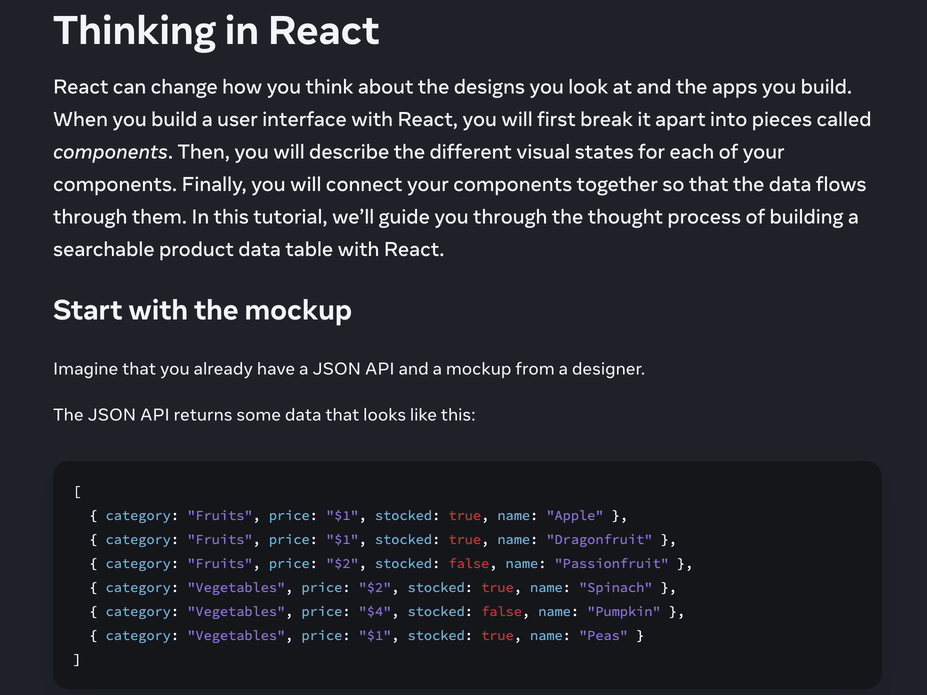
Task: Click the closing square bracket in the code block
Action: click(x=77, y=660)
